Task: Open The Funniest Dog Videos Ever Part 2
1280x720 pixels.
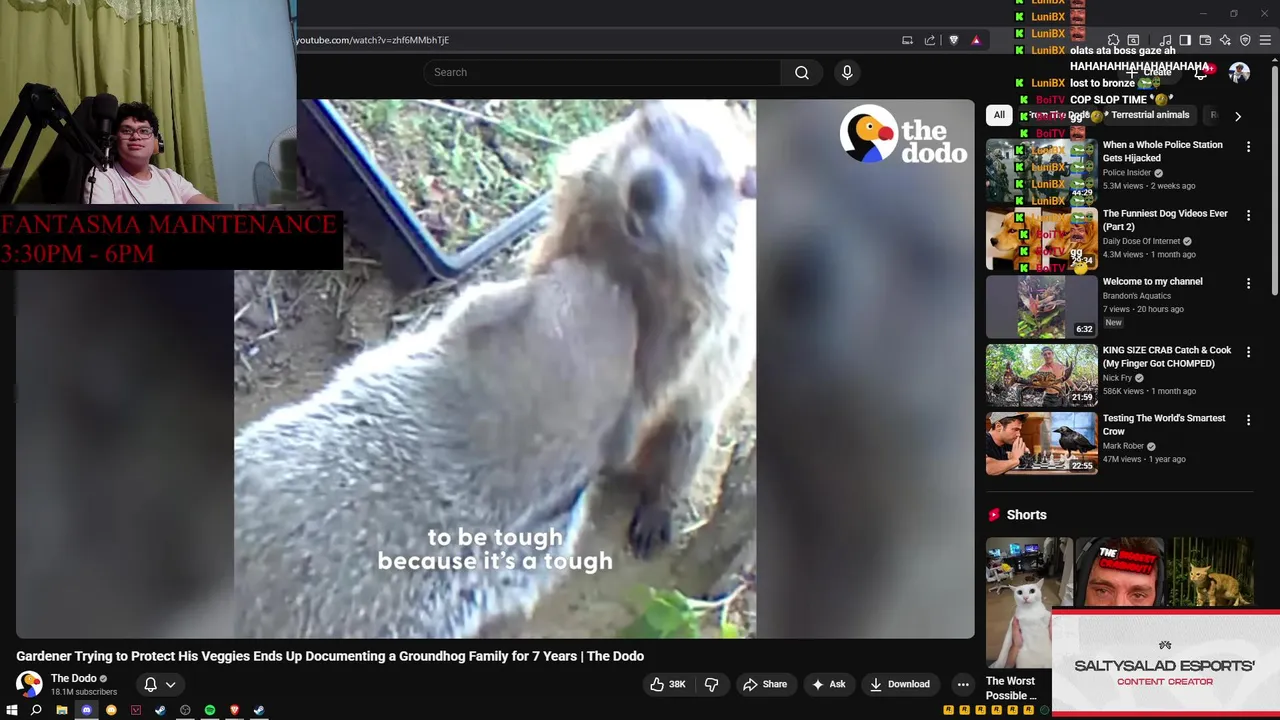Action: [1165, 220]
